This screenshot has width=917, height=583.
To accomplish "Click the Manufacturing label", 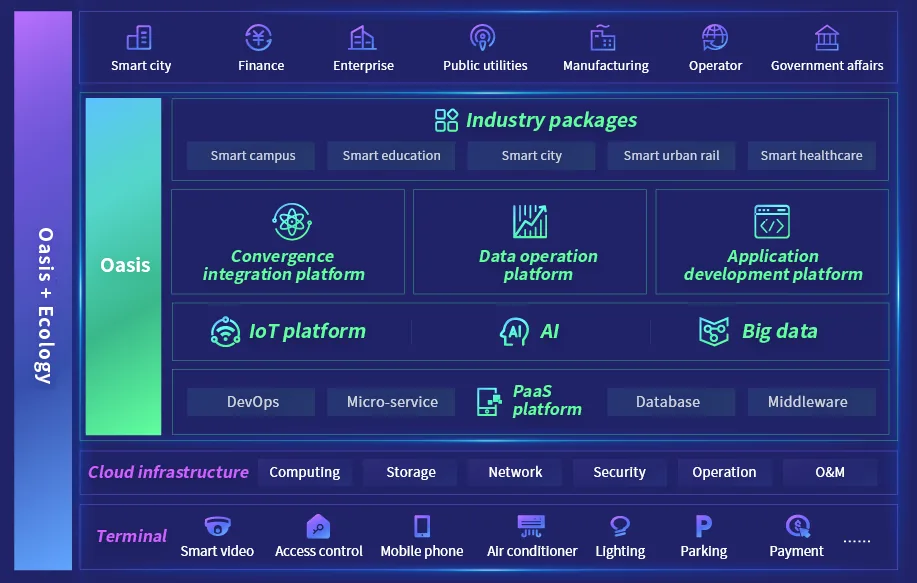I will click(606, 66).
